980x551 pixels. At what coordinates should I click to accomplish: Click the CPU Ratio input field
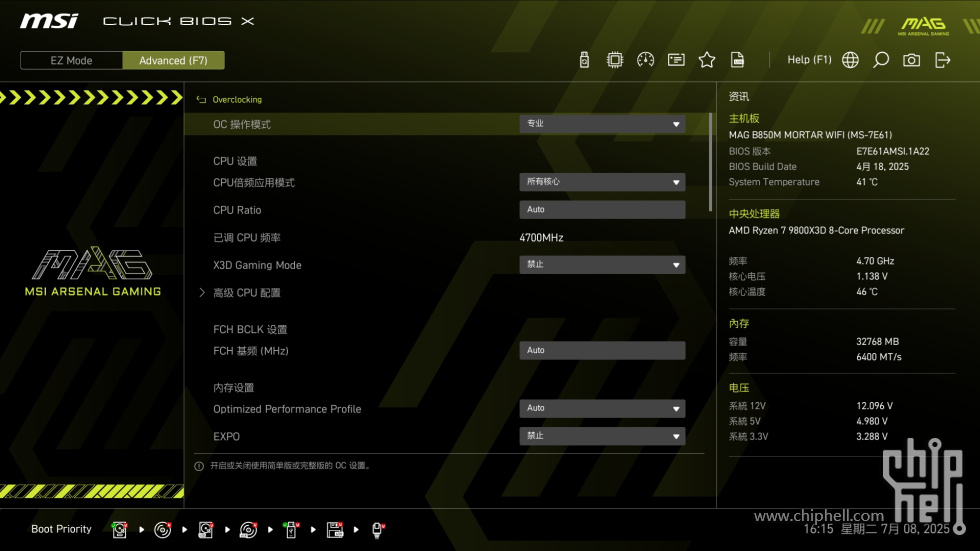click(x=602, y=210)
